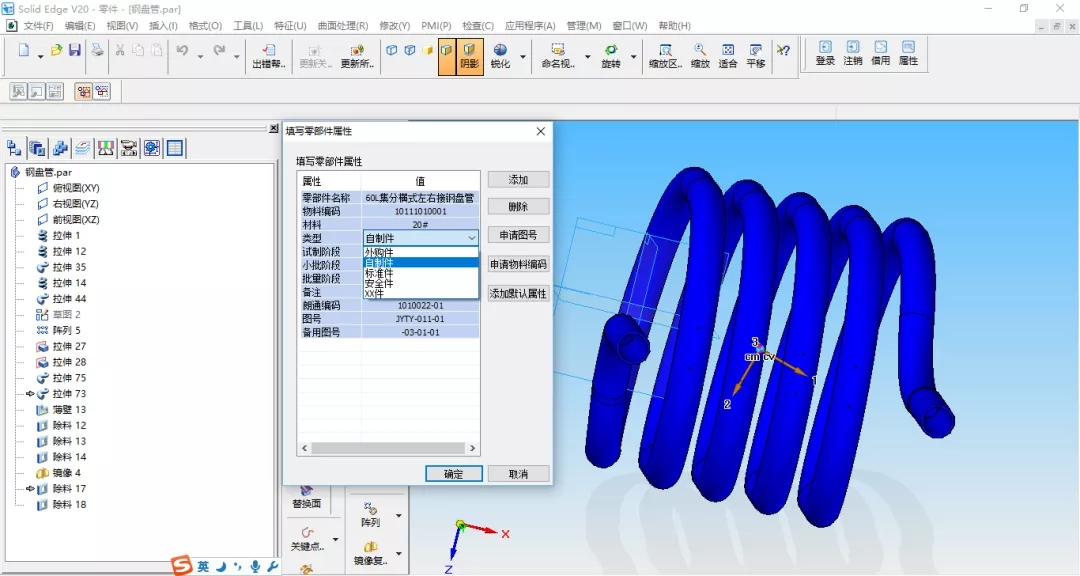
Task: Open the 类型 combo box dropdown arrow
Action: (x=471, y=238)
